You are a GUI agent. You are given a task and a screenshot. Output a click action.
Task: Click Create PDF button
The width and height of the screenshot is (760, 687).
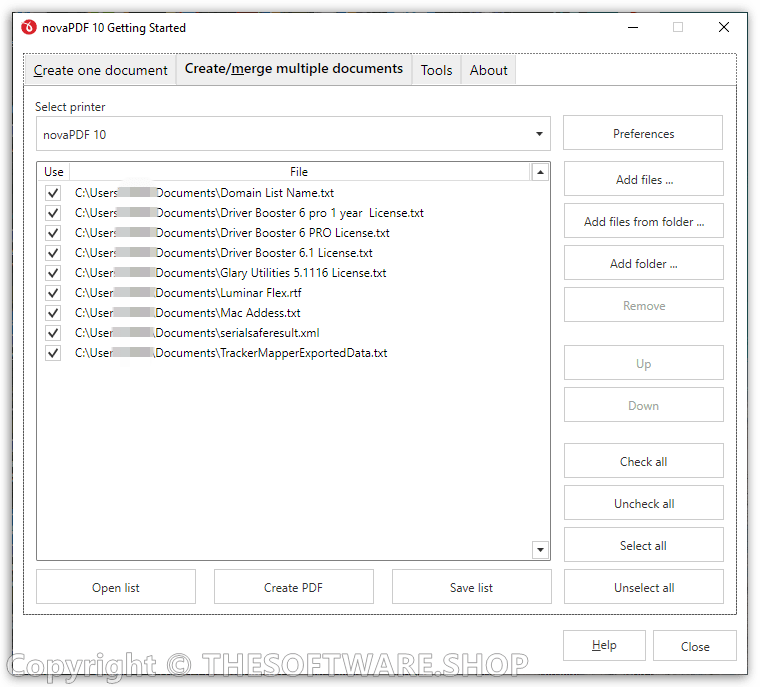(294, 588)
